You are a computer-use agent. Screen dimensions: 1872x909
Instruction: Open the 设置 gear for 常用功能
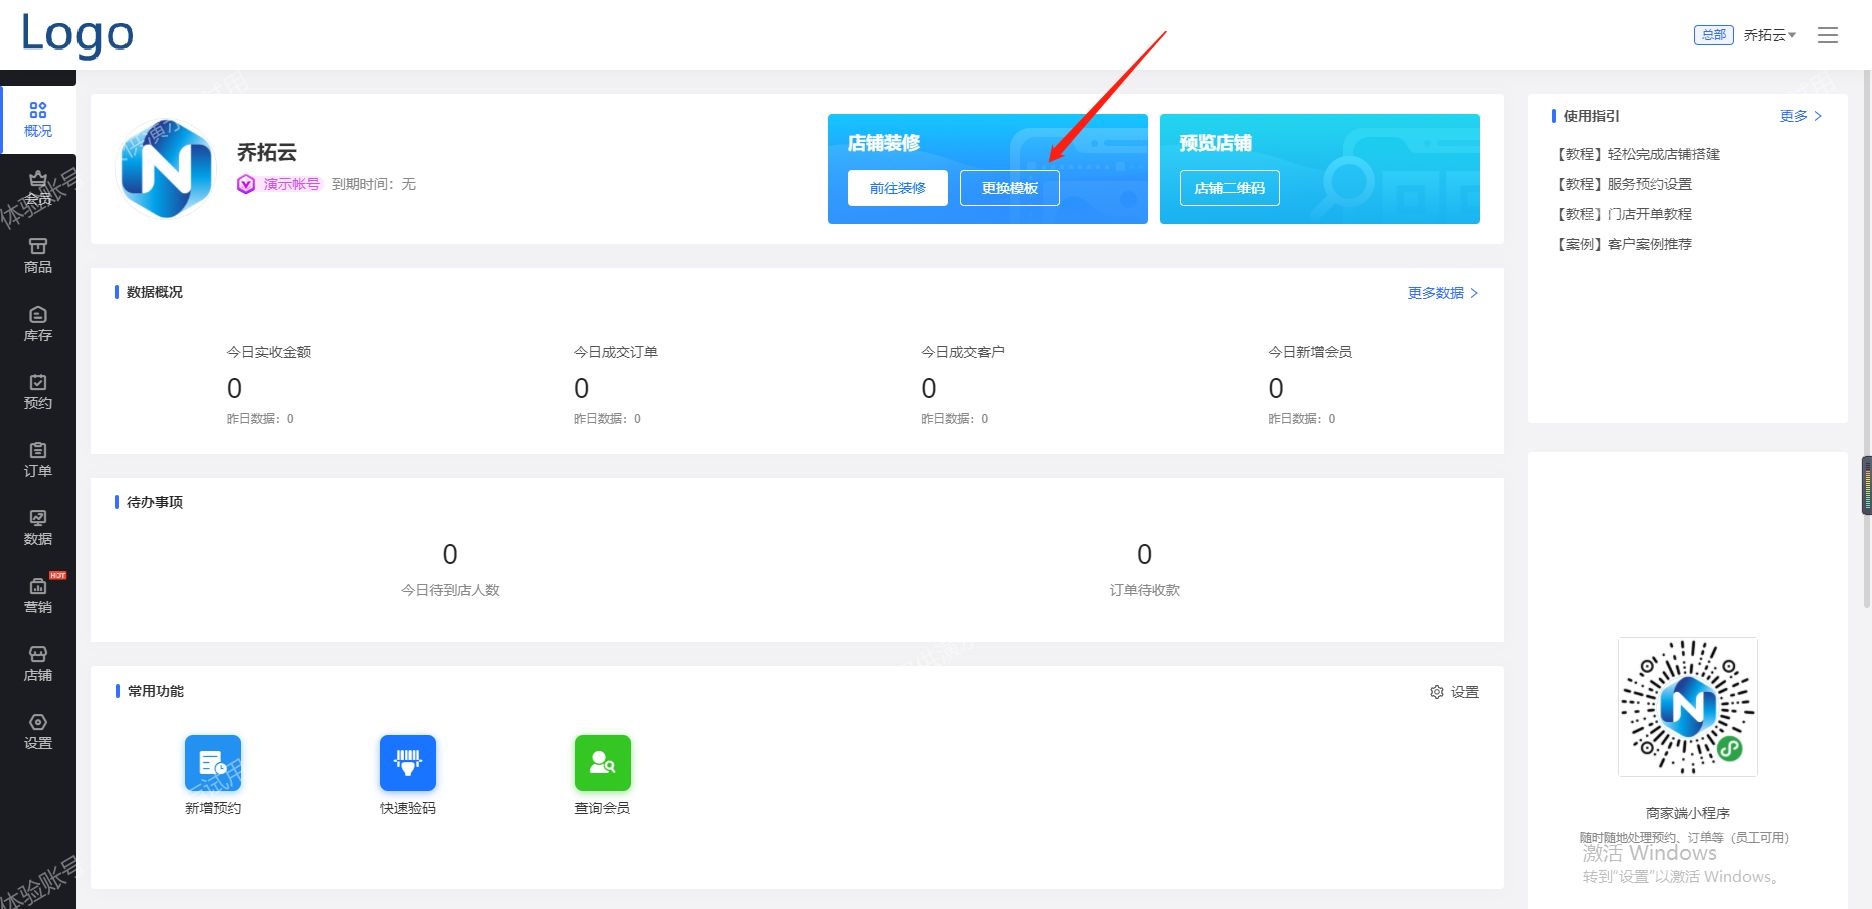1454,692
